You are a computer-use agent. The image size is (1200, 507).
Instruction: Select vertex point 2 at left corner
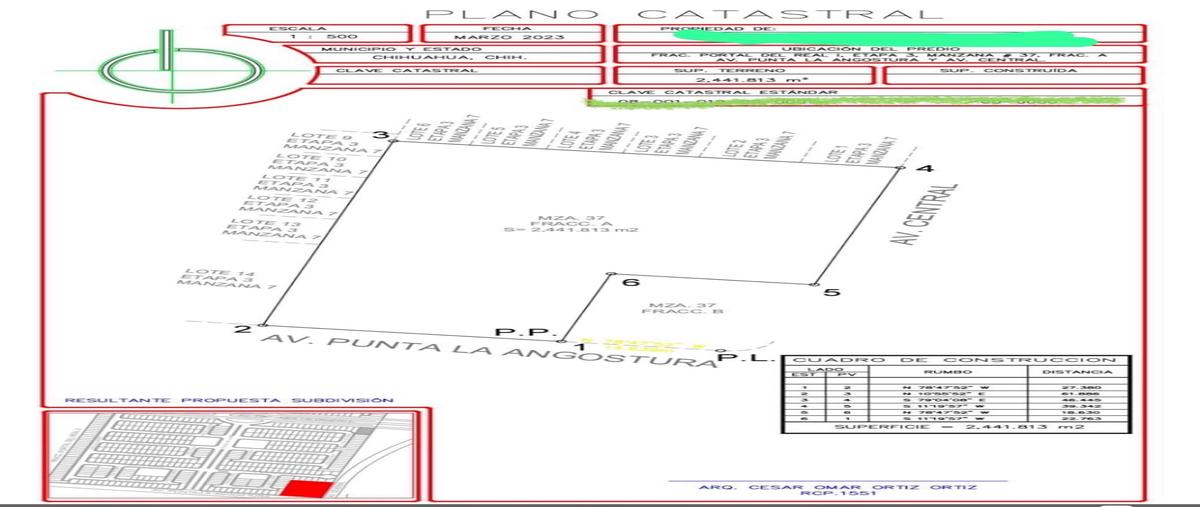click(262, 325)
